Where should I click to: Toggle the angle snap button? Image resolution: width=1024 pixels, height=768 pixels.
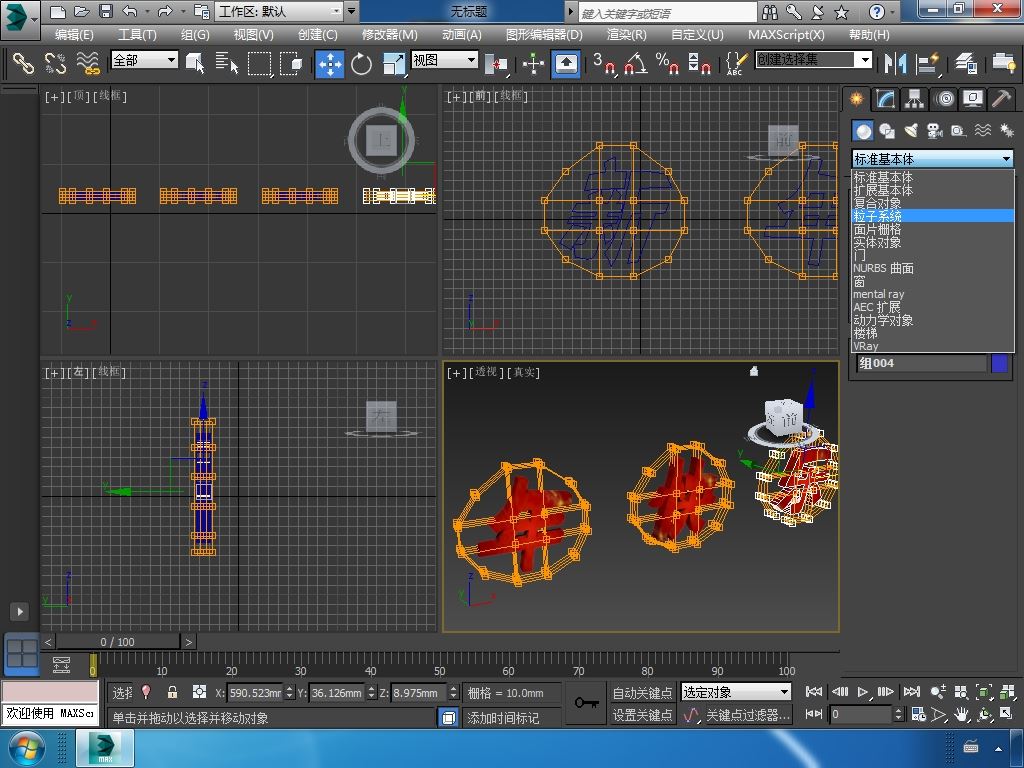635,63
